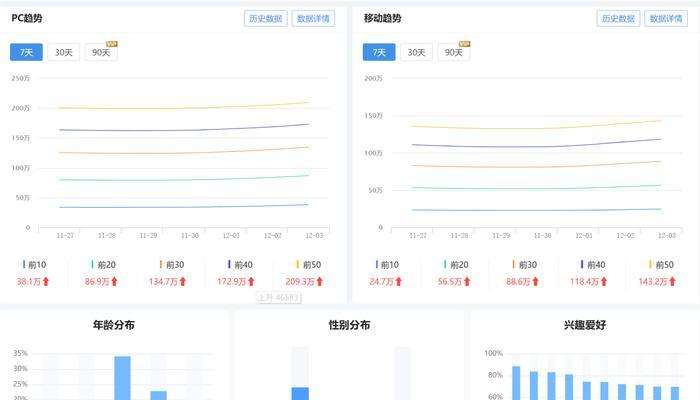Click the 209.3万 value under 前50
This screenshot has width=700, height=400.
(x=300, y=282)
